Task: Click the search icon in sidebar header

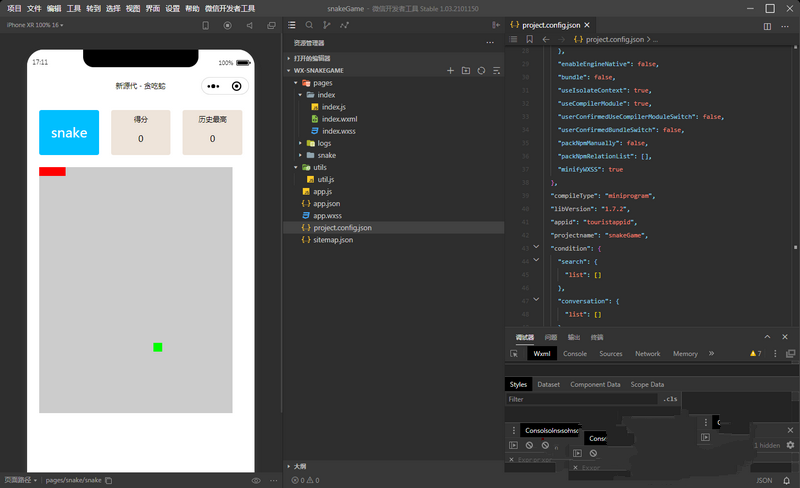Action: click(x=309, y=25)
